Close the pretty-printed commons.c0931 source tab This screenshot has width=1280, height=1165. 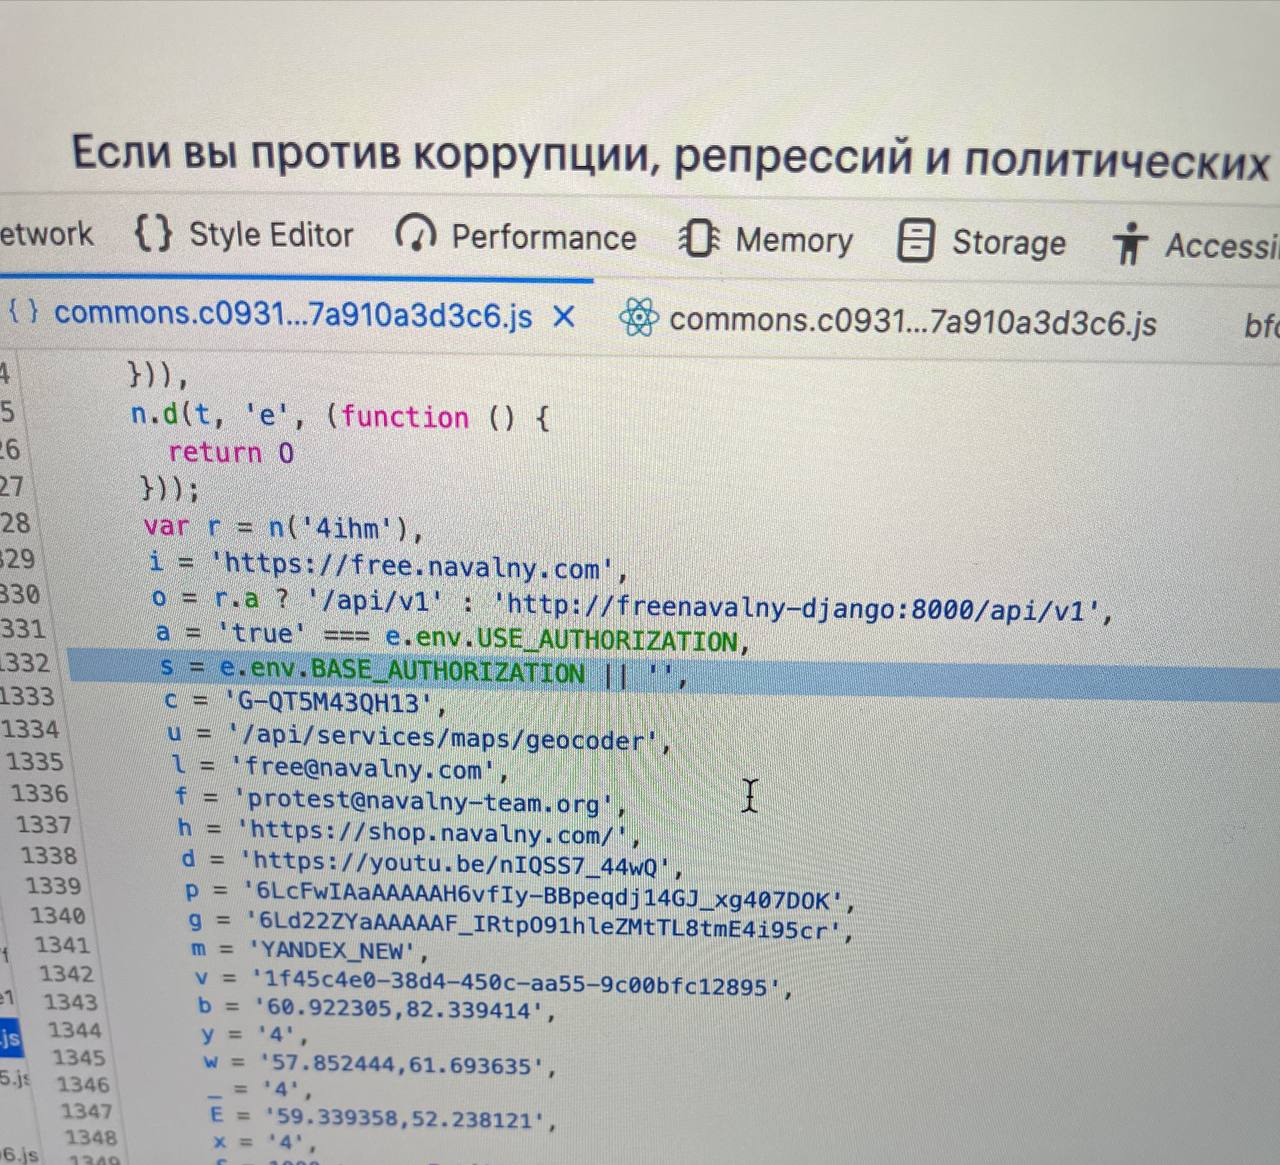click(x=564, y=316)
